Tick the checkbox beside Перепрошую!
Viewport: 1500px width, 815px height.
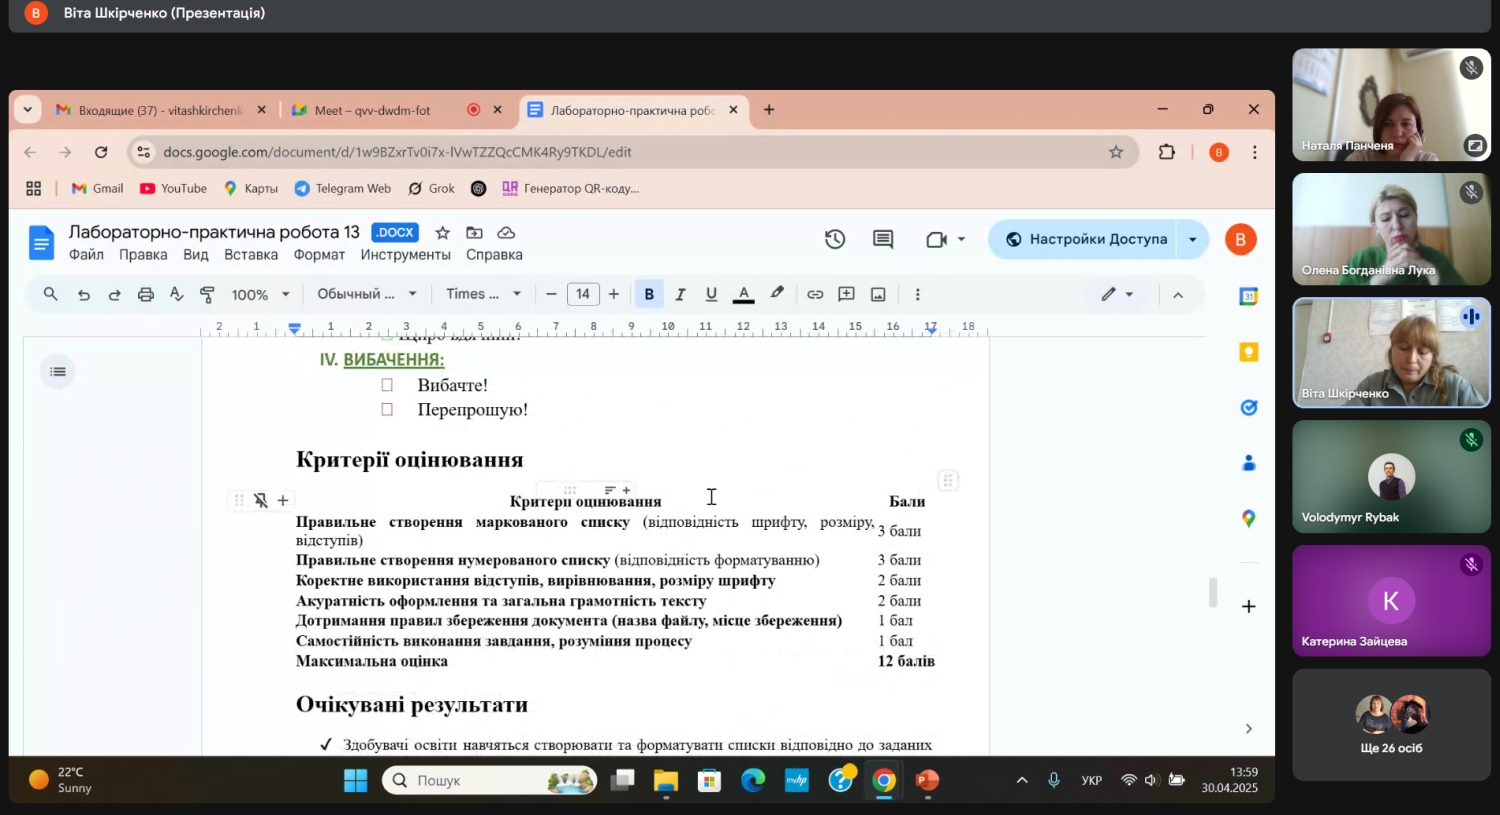point(387,409)
